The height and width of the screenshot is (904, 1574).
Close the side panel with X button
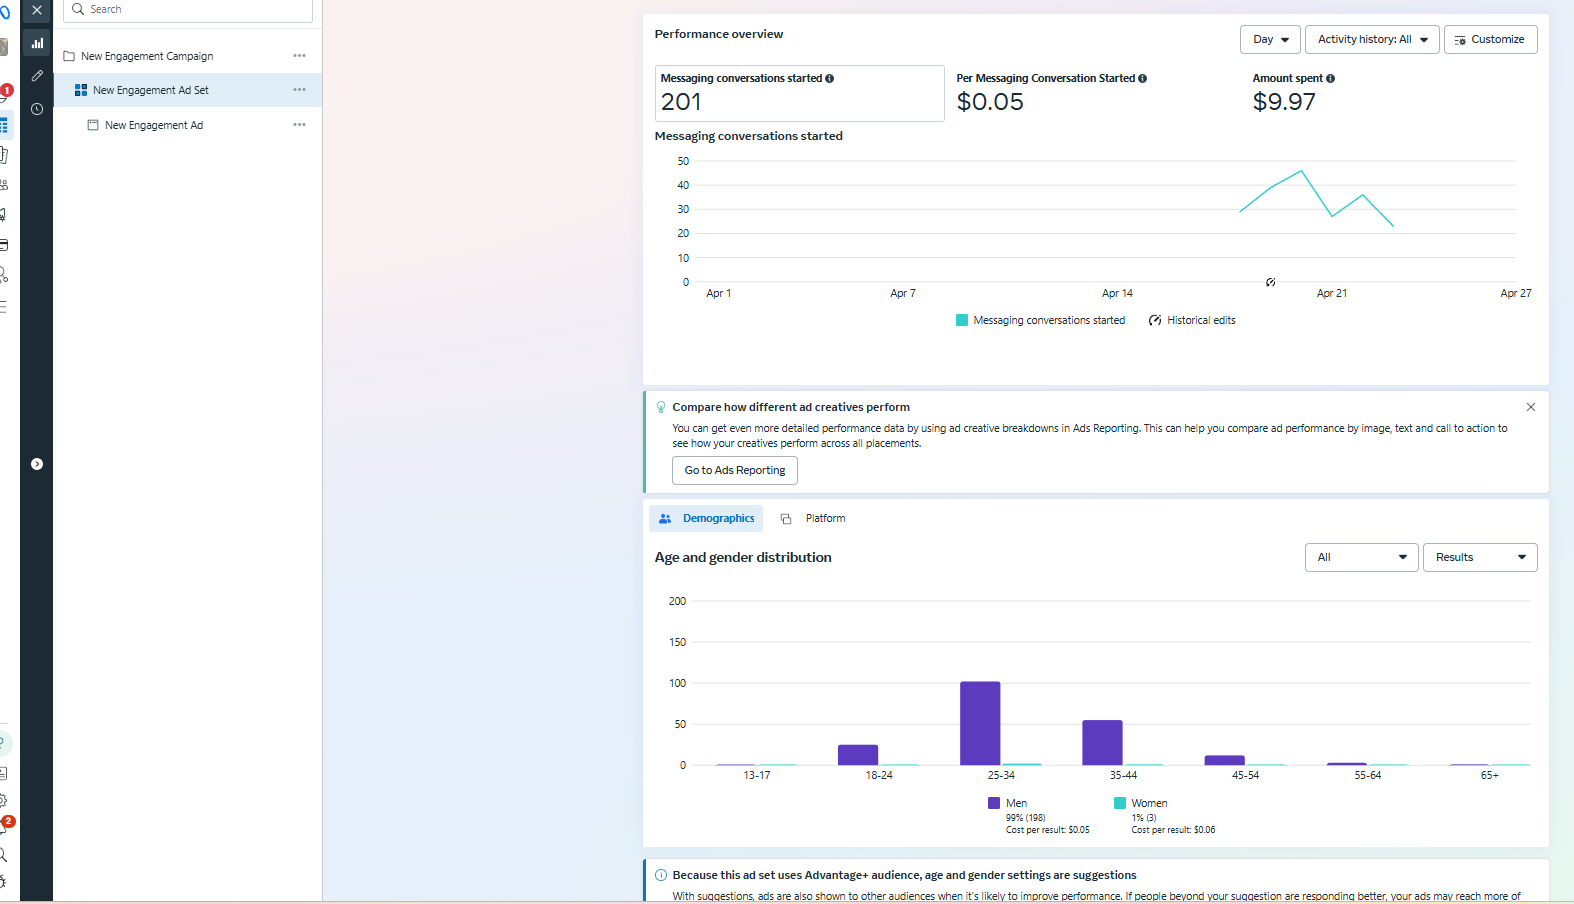pos(37,10)
